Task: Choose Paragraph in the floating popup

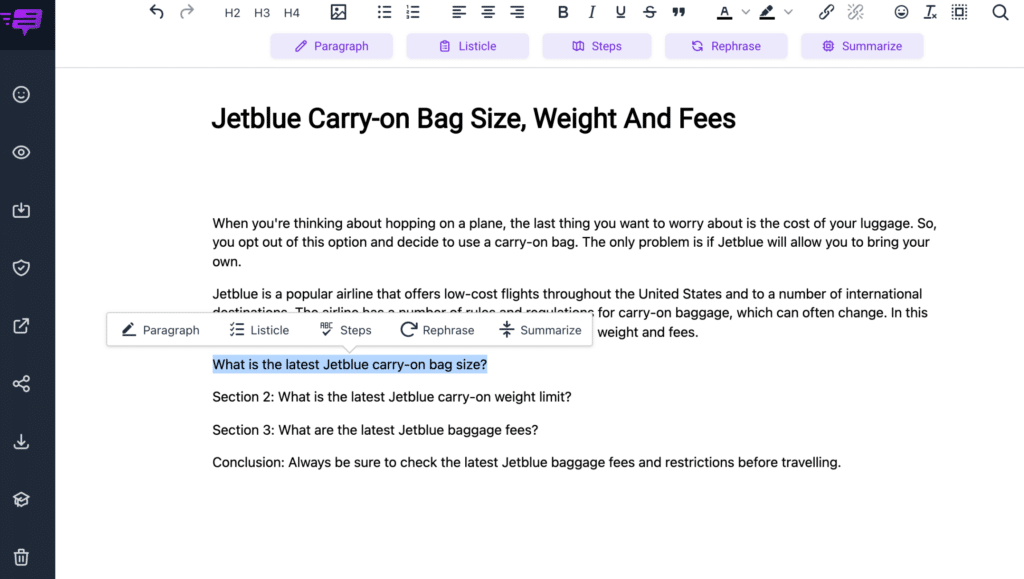Action: pos(161,330)
